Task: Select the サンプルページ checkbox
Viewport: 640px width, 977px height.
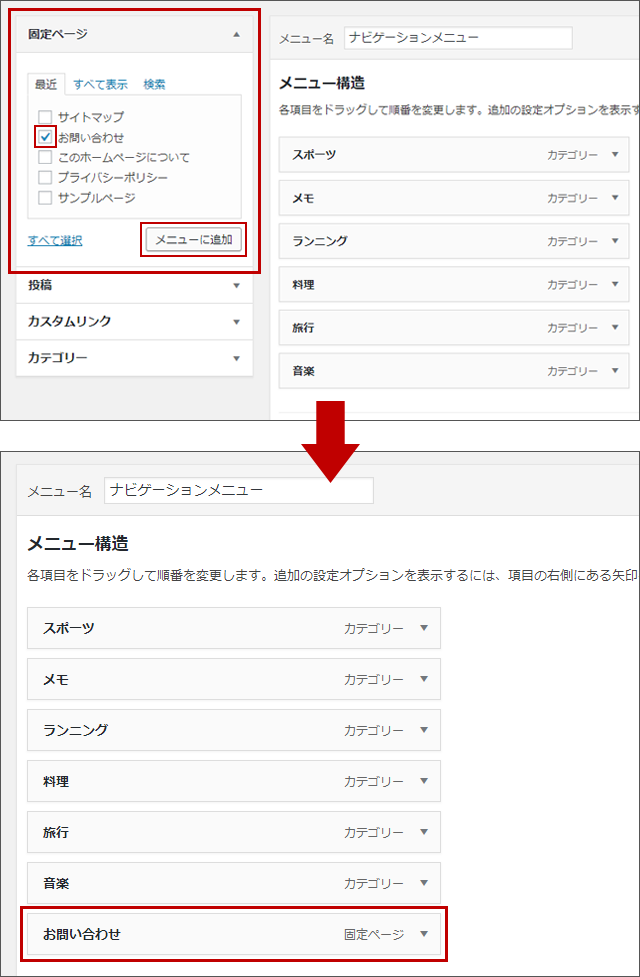Action: click(x=45, y=197)
